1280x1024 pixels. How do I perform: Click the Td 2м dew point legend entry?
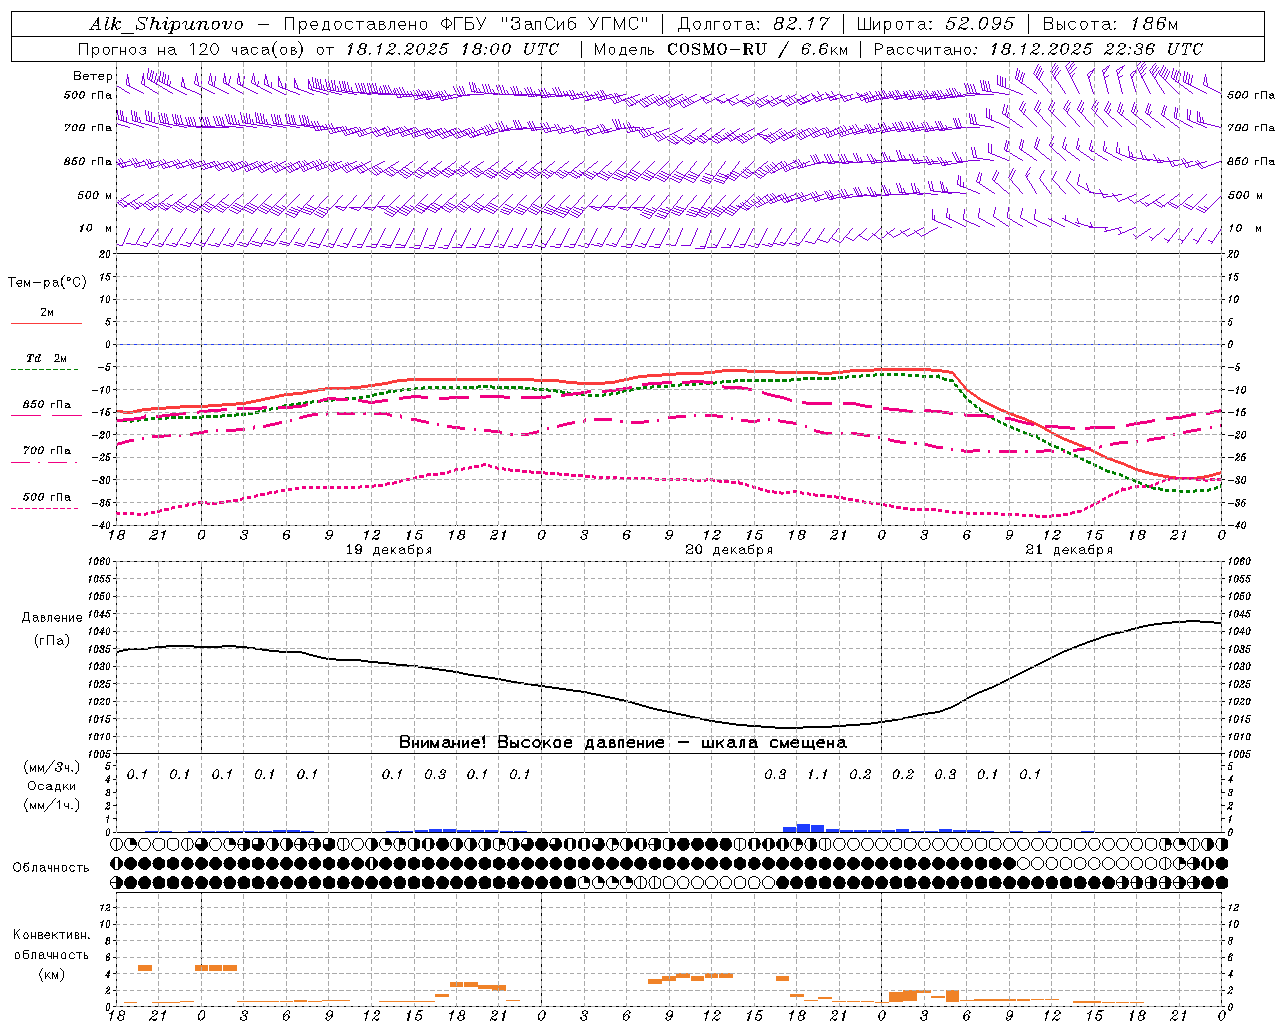46,358
